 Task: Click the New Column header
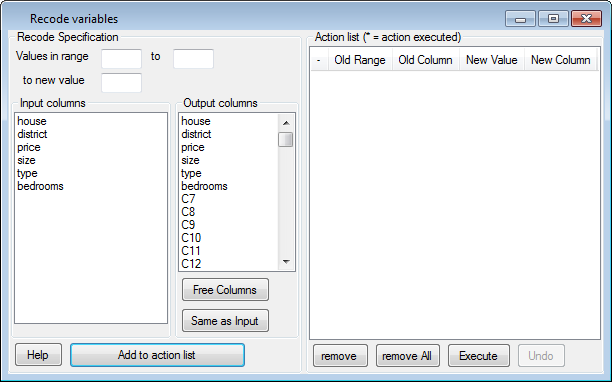[x=560, y=60]
